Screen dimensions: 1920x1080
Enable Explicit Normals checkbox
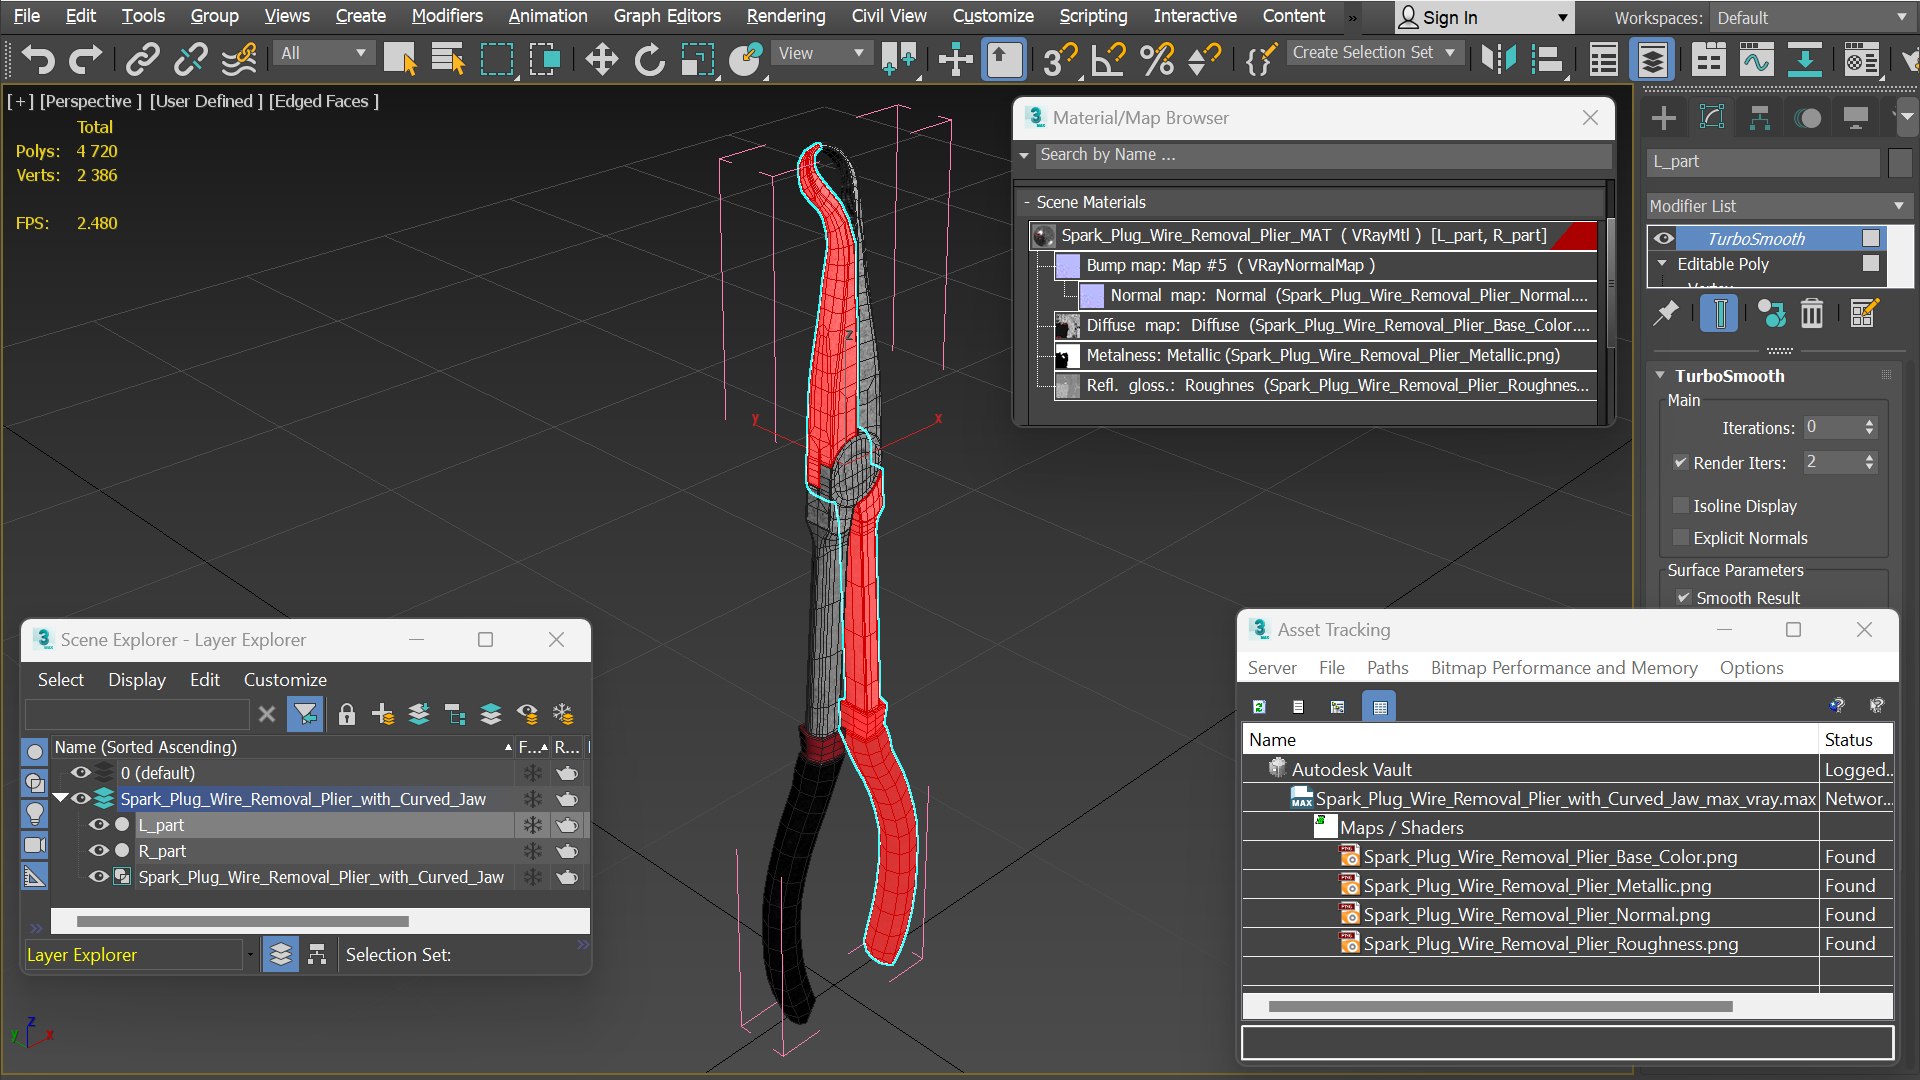click(x=1681, y=538)
